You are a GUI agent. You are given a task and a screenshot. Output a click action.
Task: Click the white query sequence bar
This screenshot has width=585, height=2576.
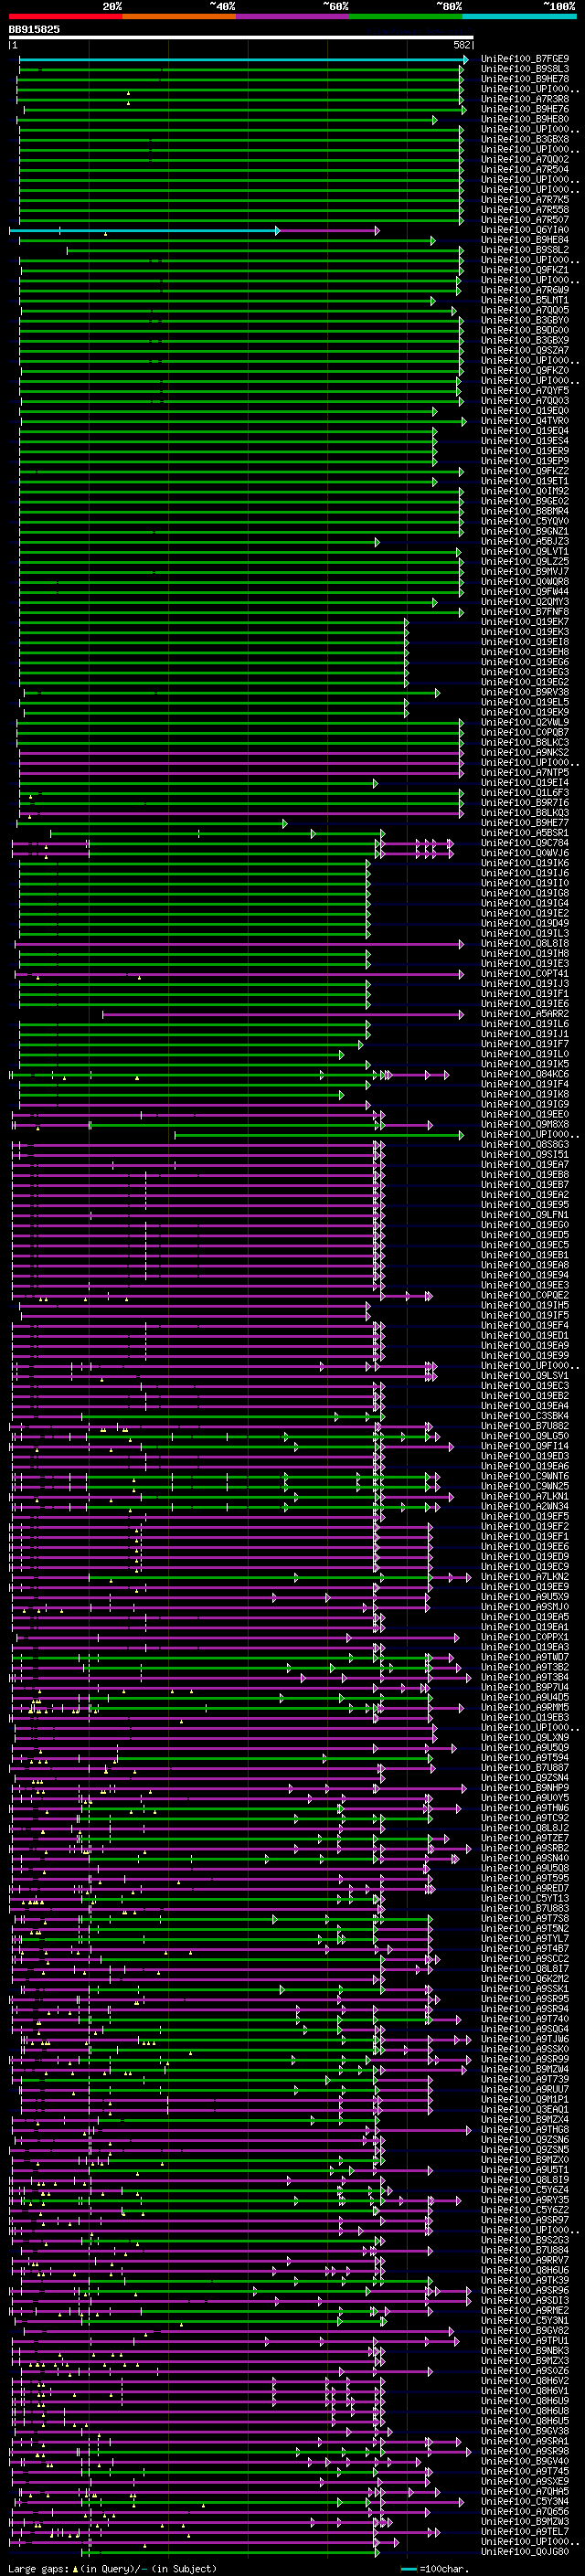pyautogui.click(x=241, y=38)
